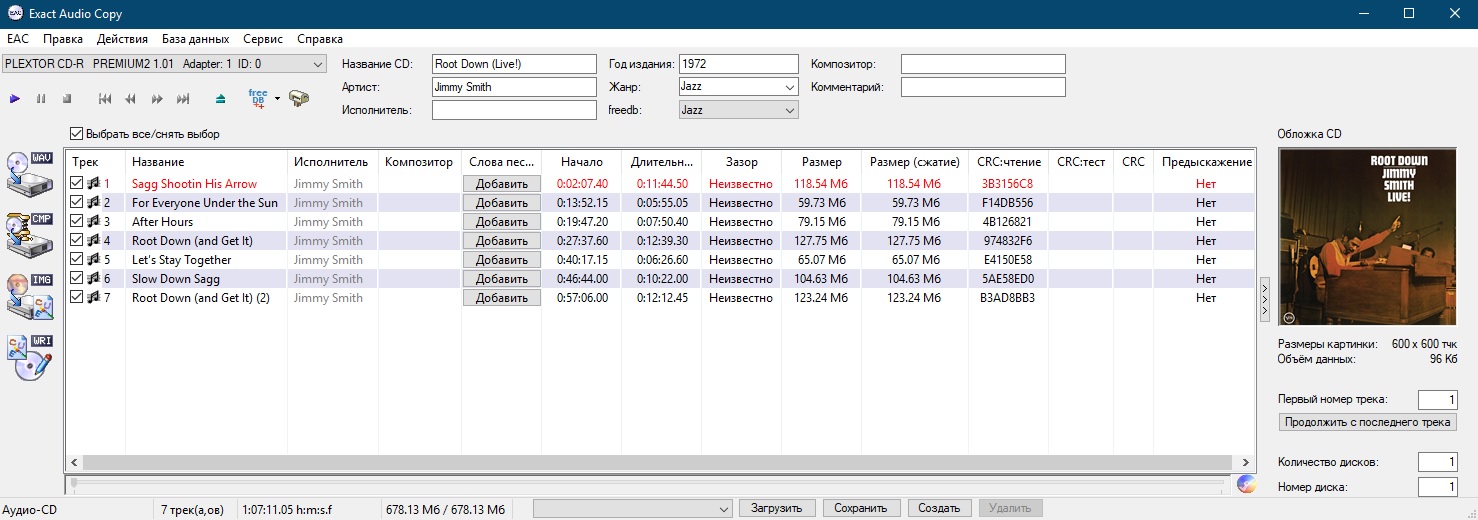This screenshot has height=520, width=1478.
Task: Open the Сервис menu
Action: (x=262, y=39)
